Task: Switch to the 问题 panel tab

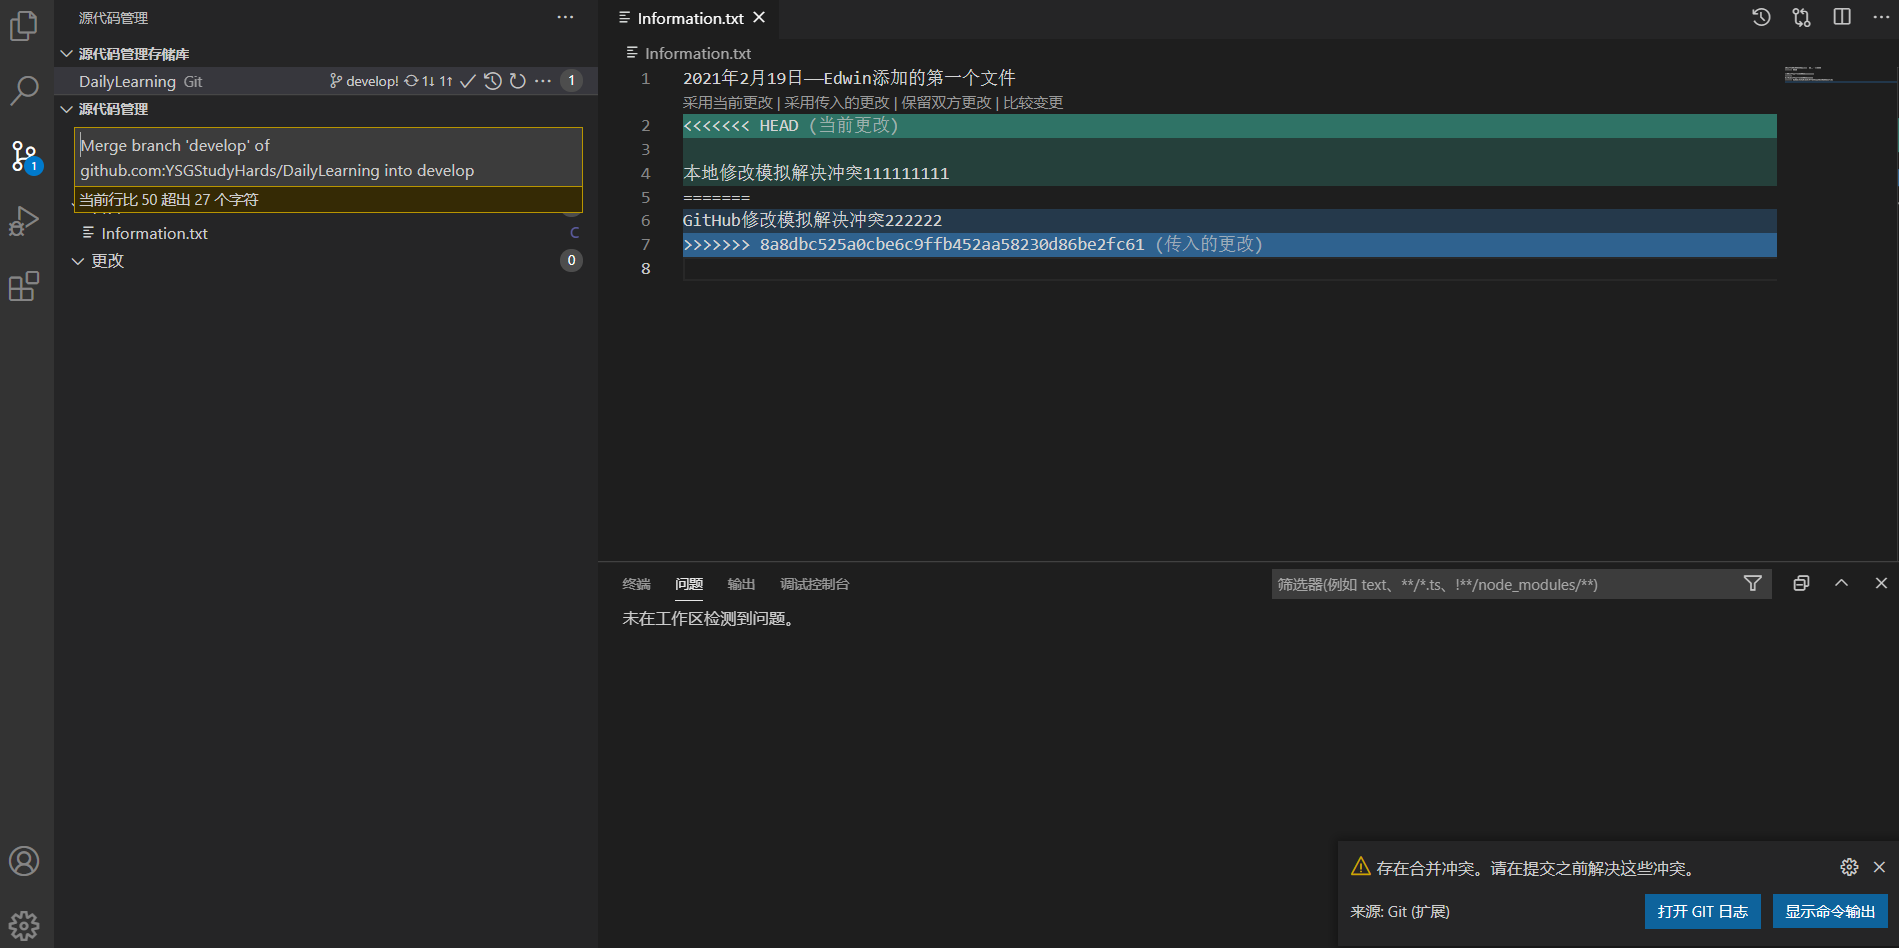Action: [x=689, y=584]
